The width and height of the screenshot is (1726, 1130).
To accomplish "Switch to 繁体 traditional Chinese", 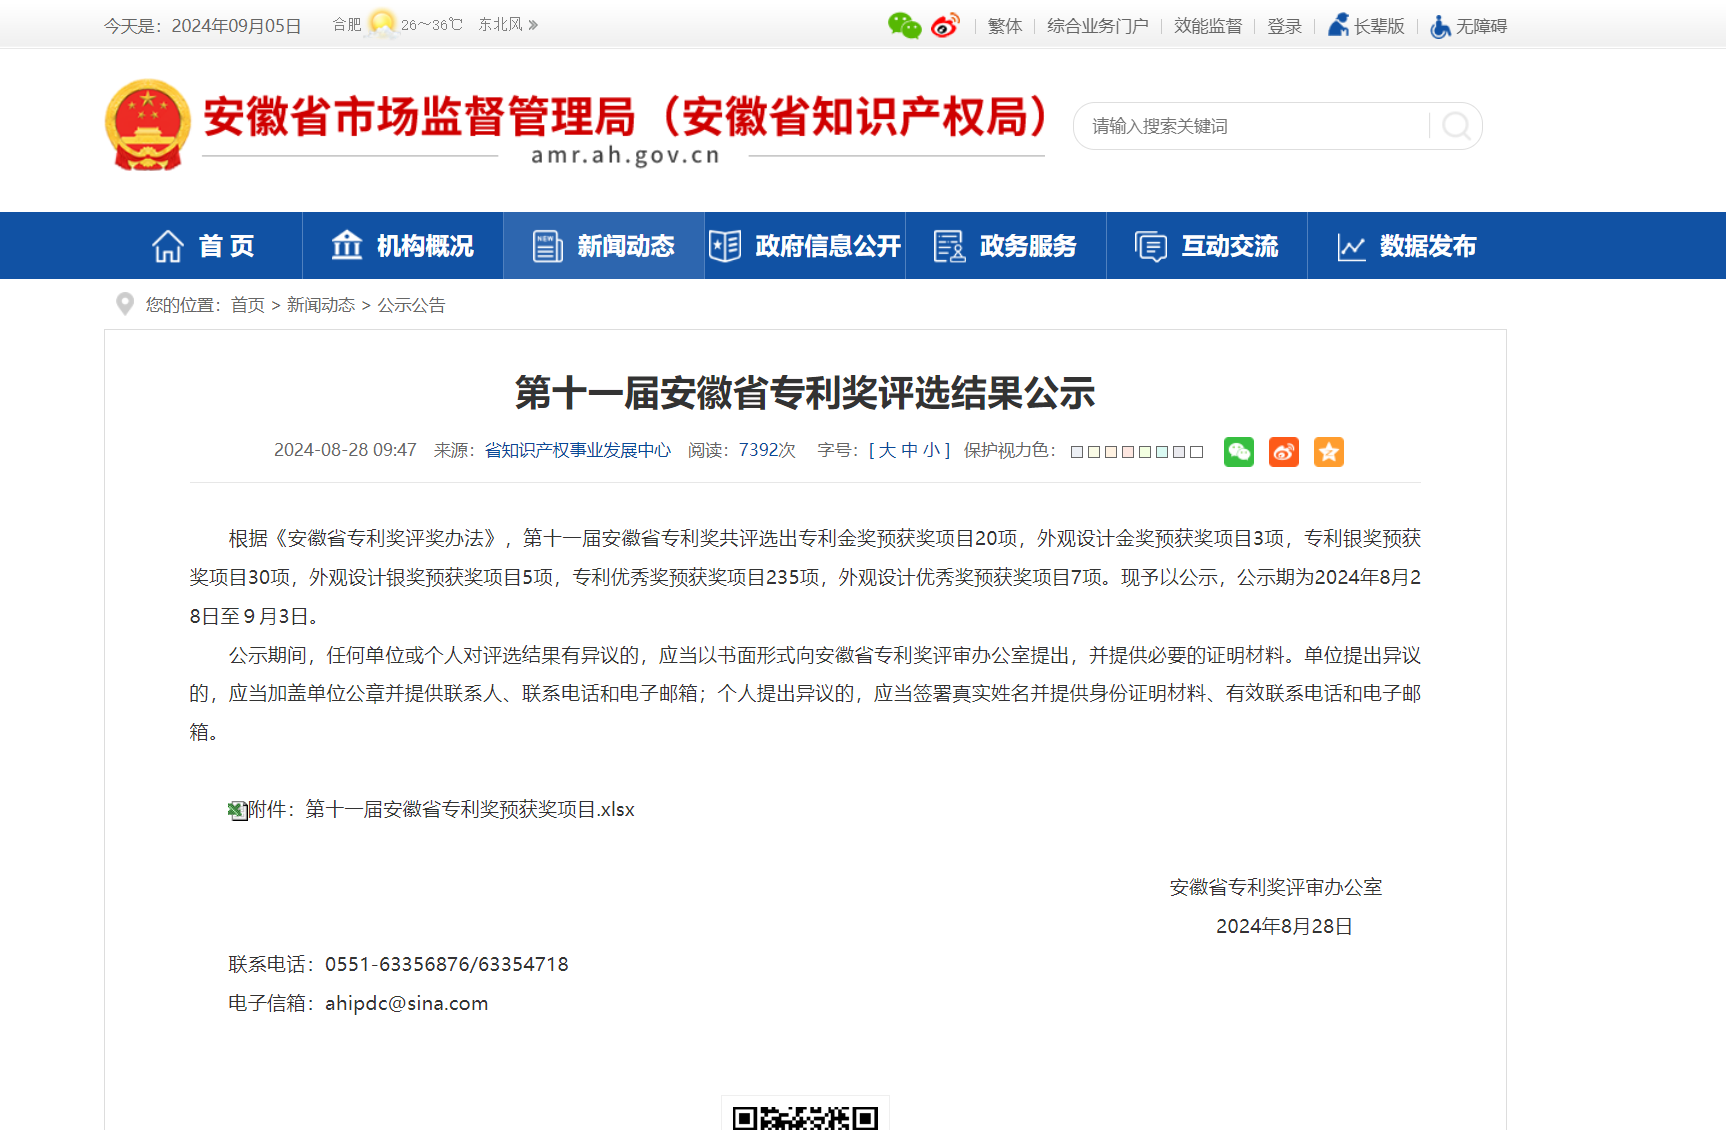I will click(x=1005, y=26).
